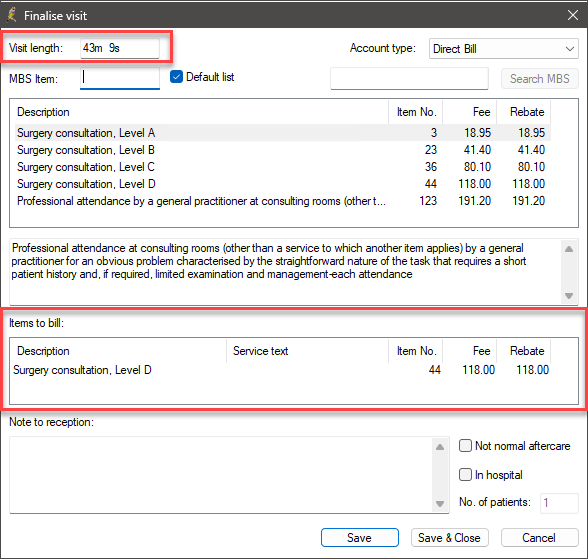Click the Save & Close button
Screen dimensions: 588x559
[449, 538]
